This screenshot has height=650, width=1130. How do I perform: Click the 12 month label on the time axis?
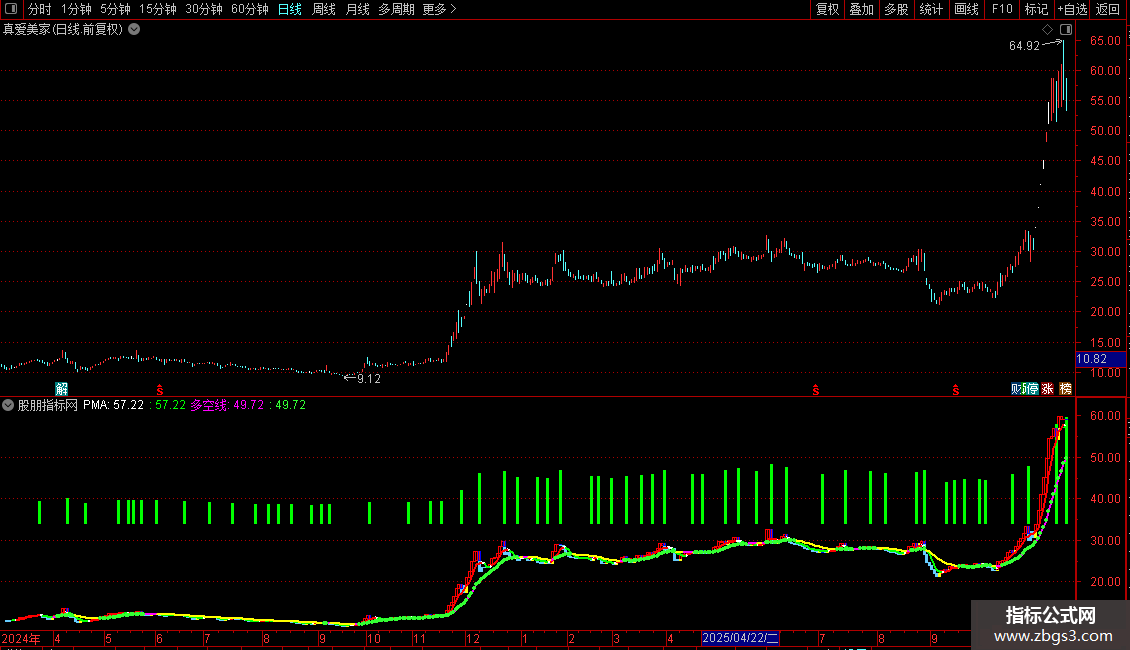coord(473,638)
